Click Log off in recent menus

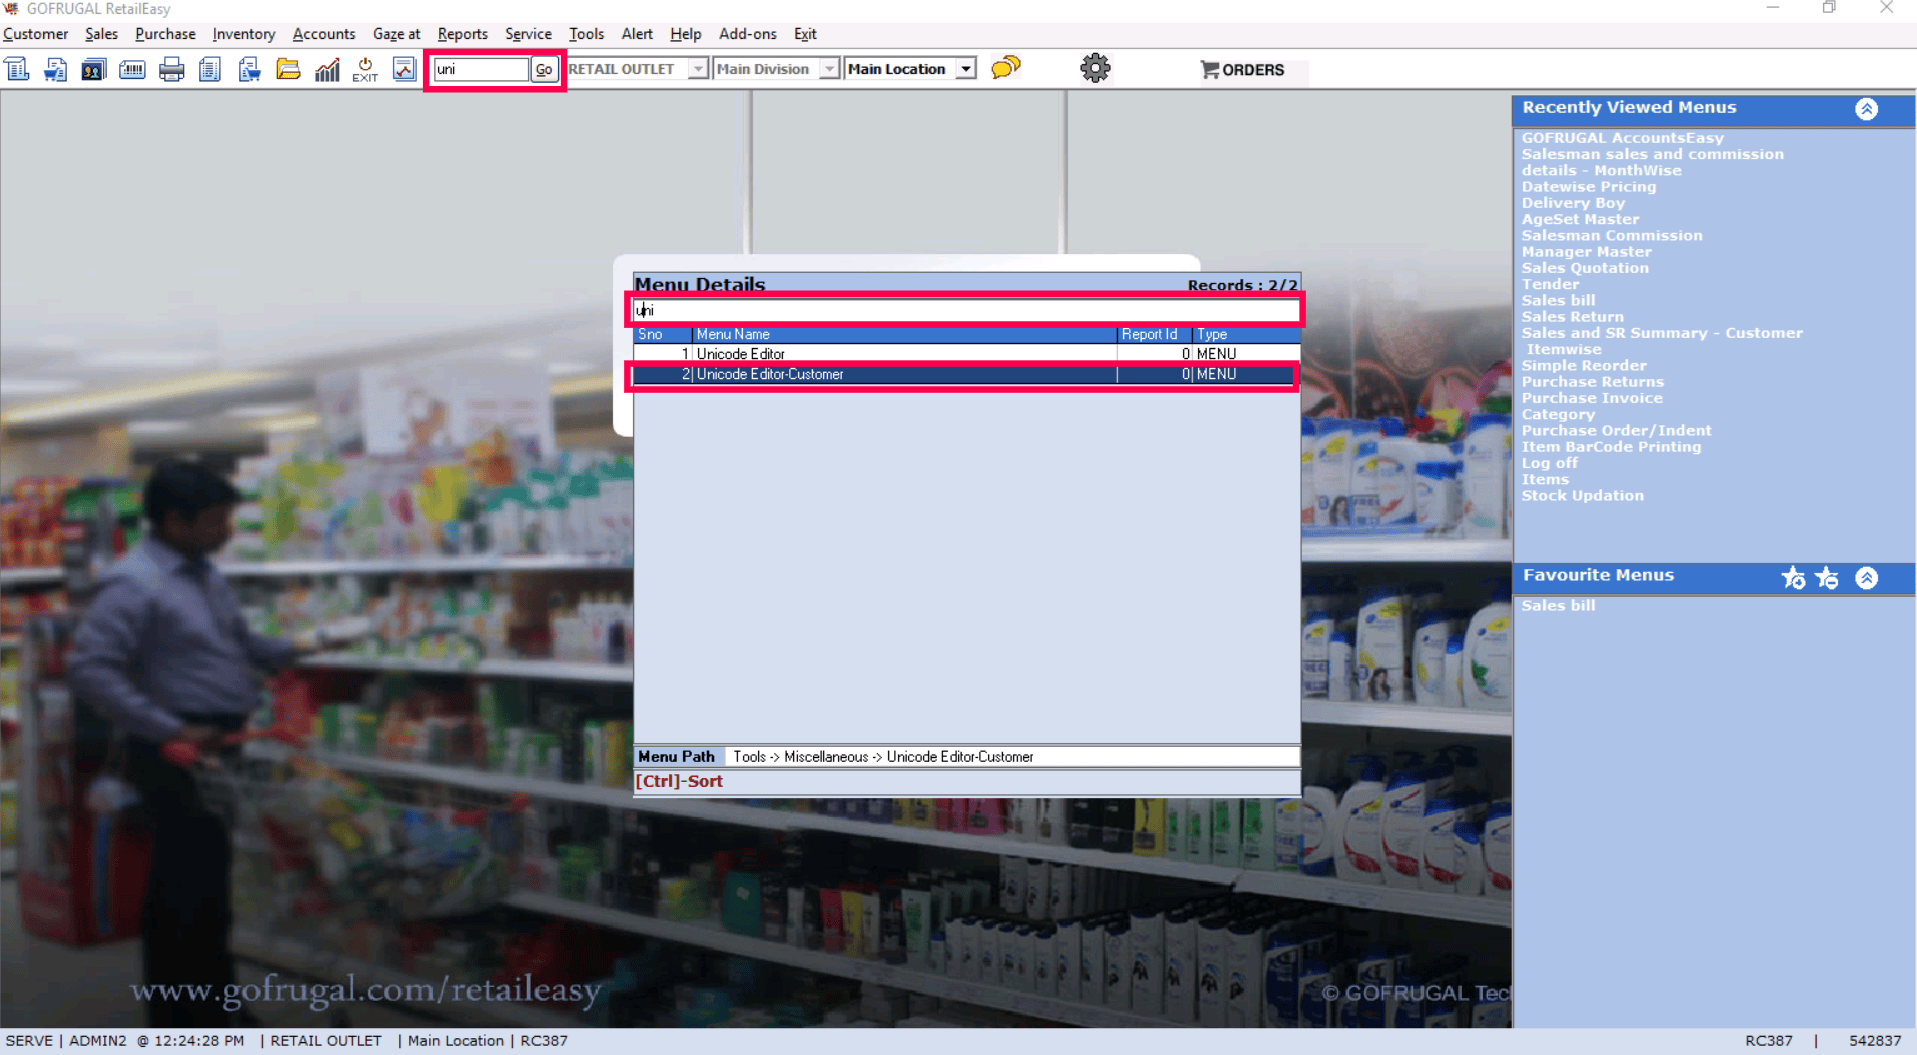[x=1549, y=463]
